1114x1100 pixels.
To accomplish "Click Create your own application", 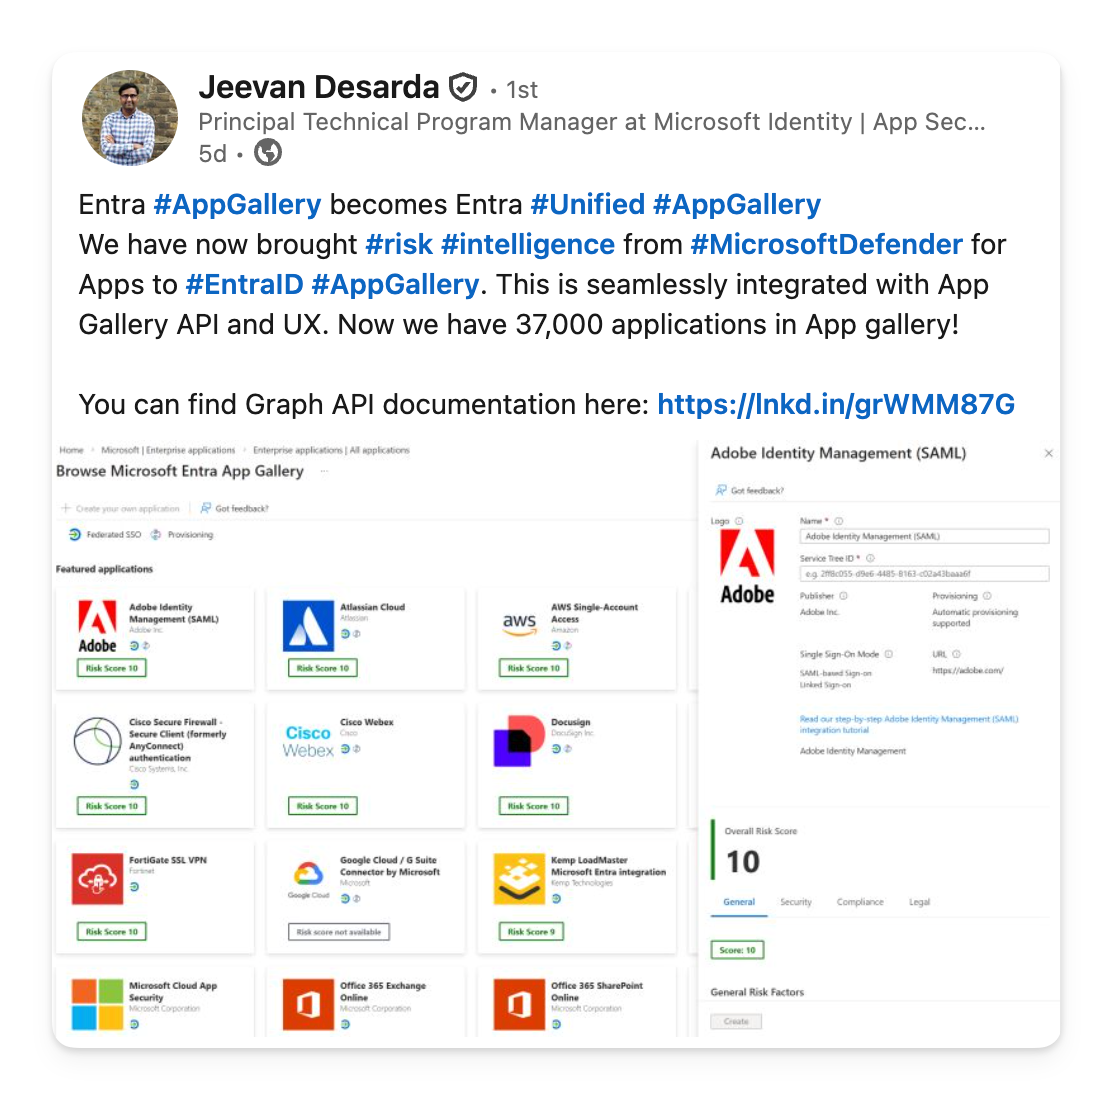I will coord(121,508).
